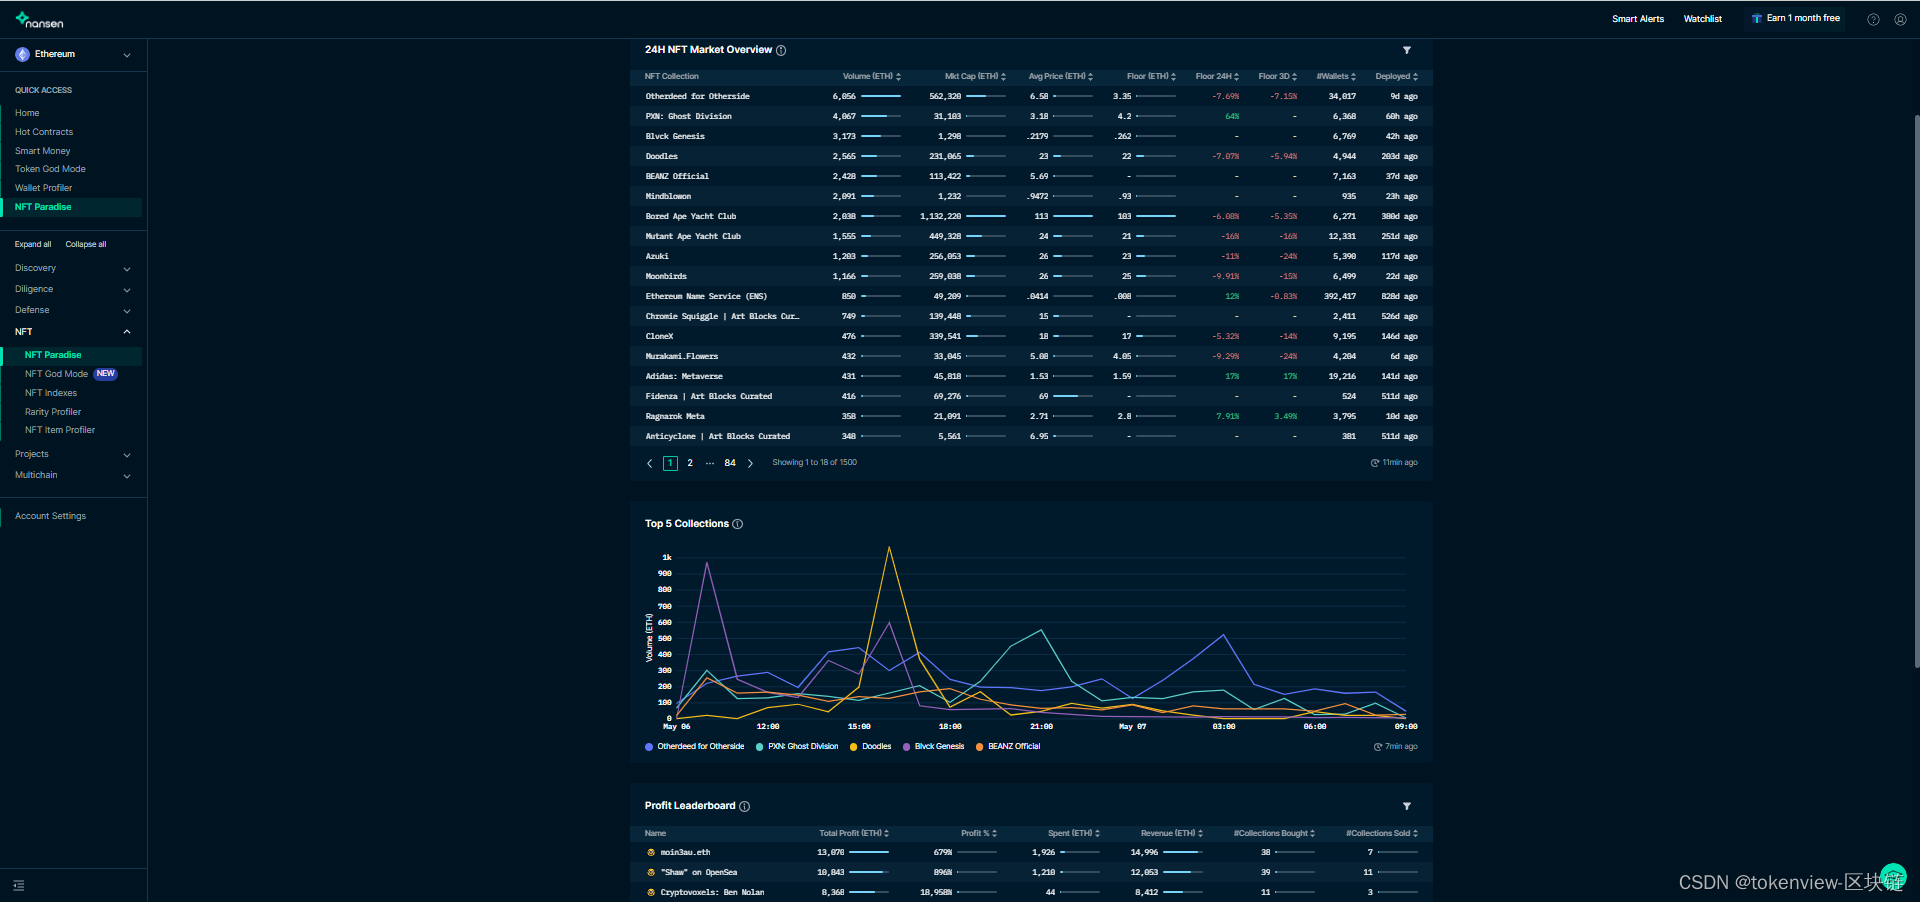The height and width of the screenshot is (902, 1920).
Task: Go to next page of market table
Action: click(750, 463)
